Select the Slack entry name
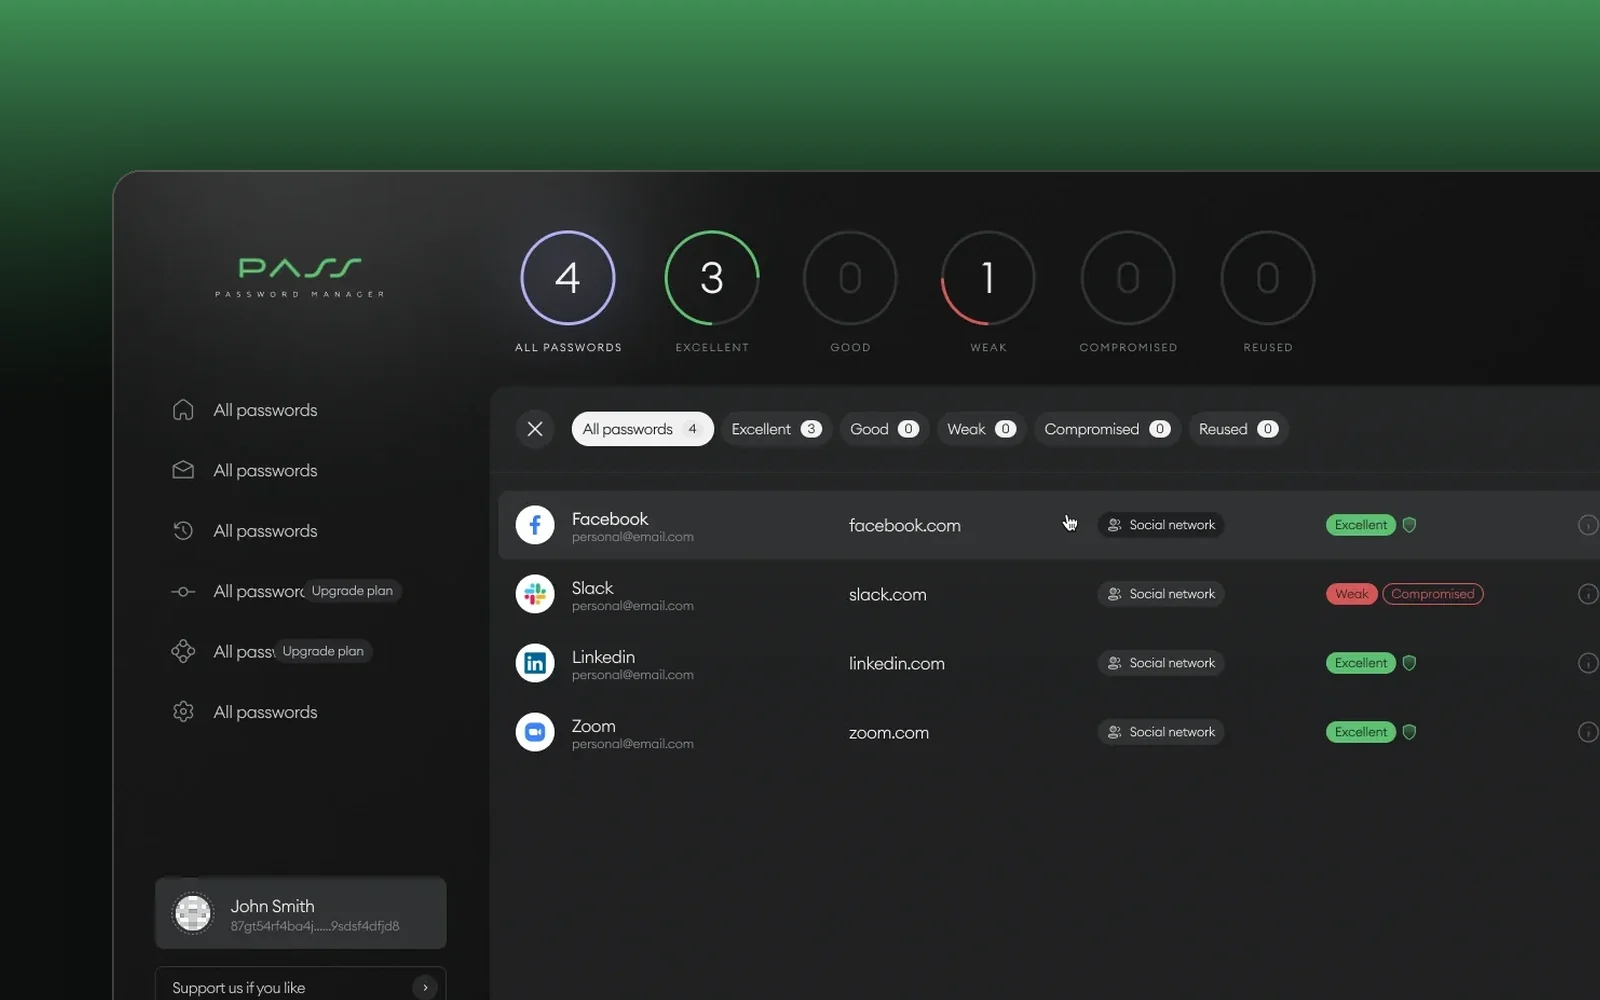1600x1000 pixels. point(593,588)
